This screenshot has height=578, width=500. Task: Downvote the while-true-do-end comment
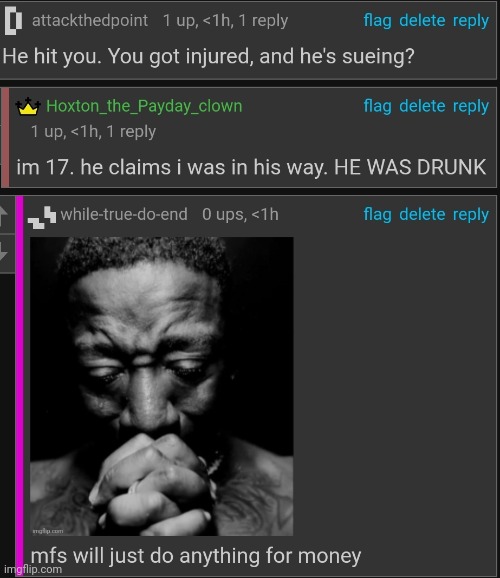click(x=4, y=252)
